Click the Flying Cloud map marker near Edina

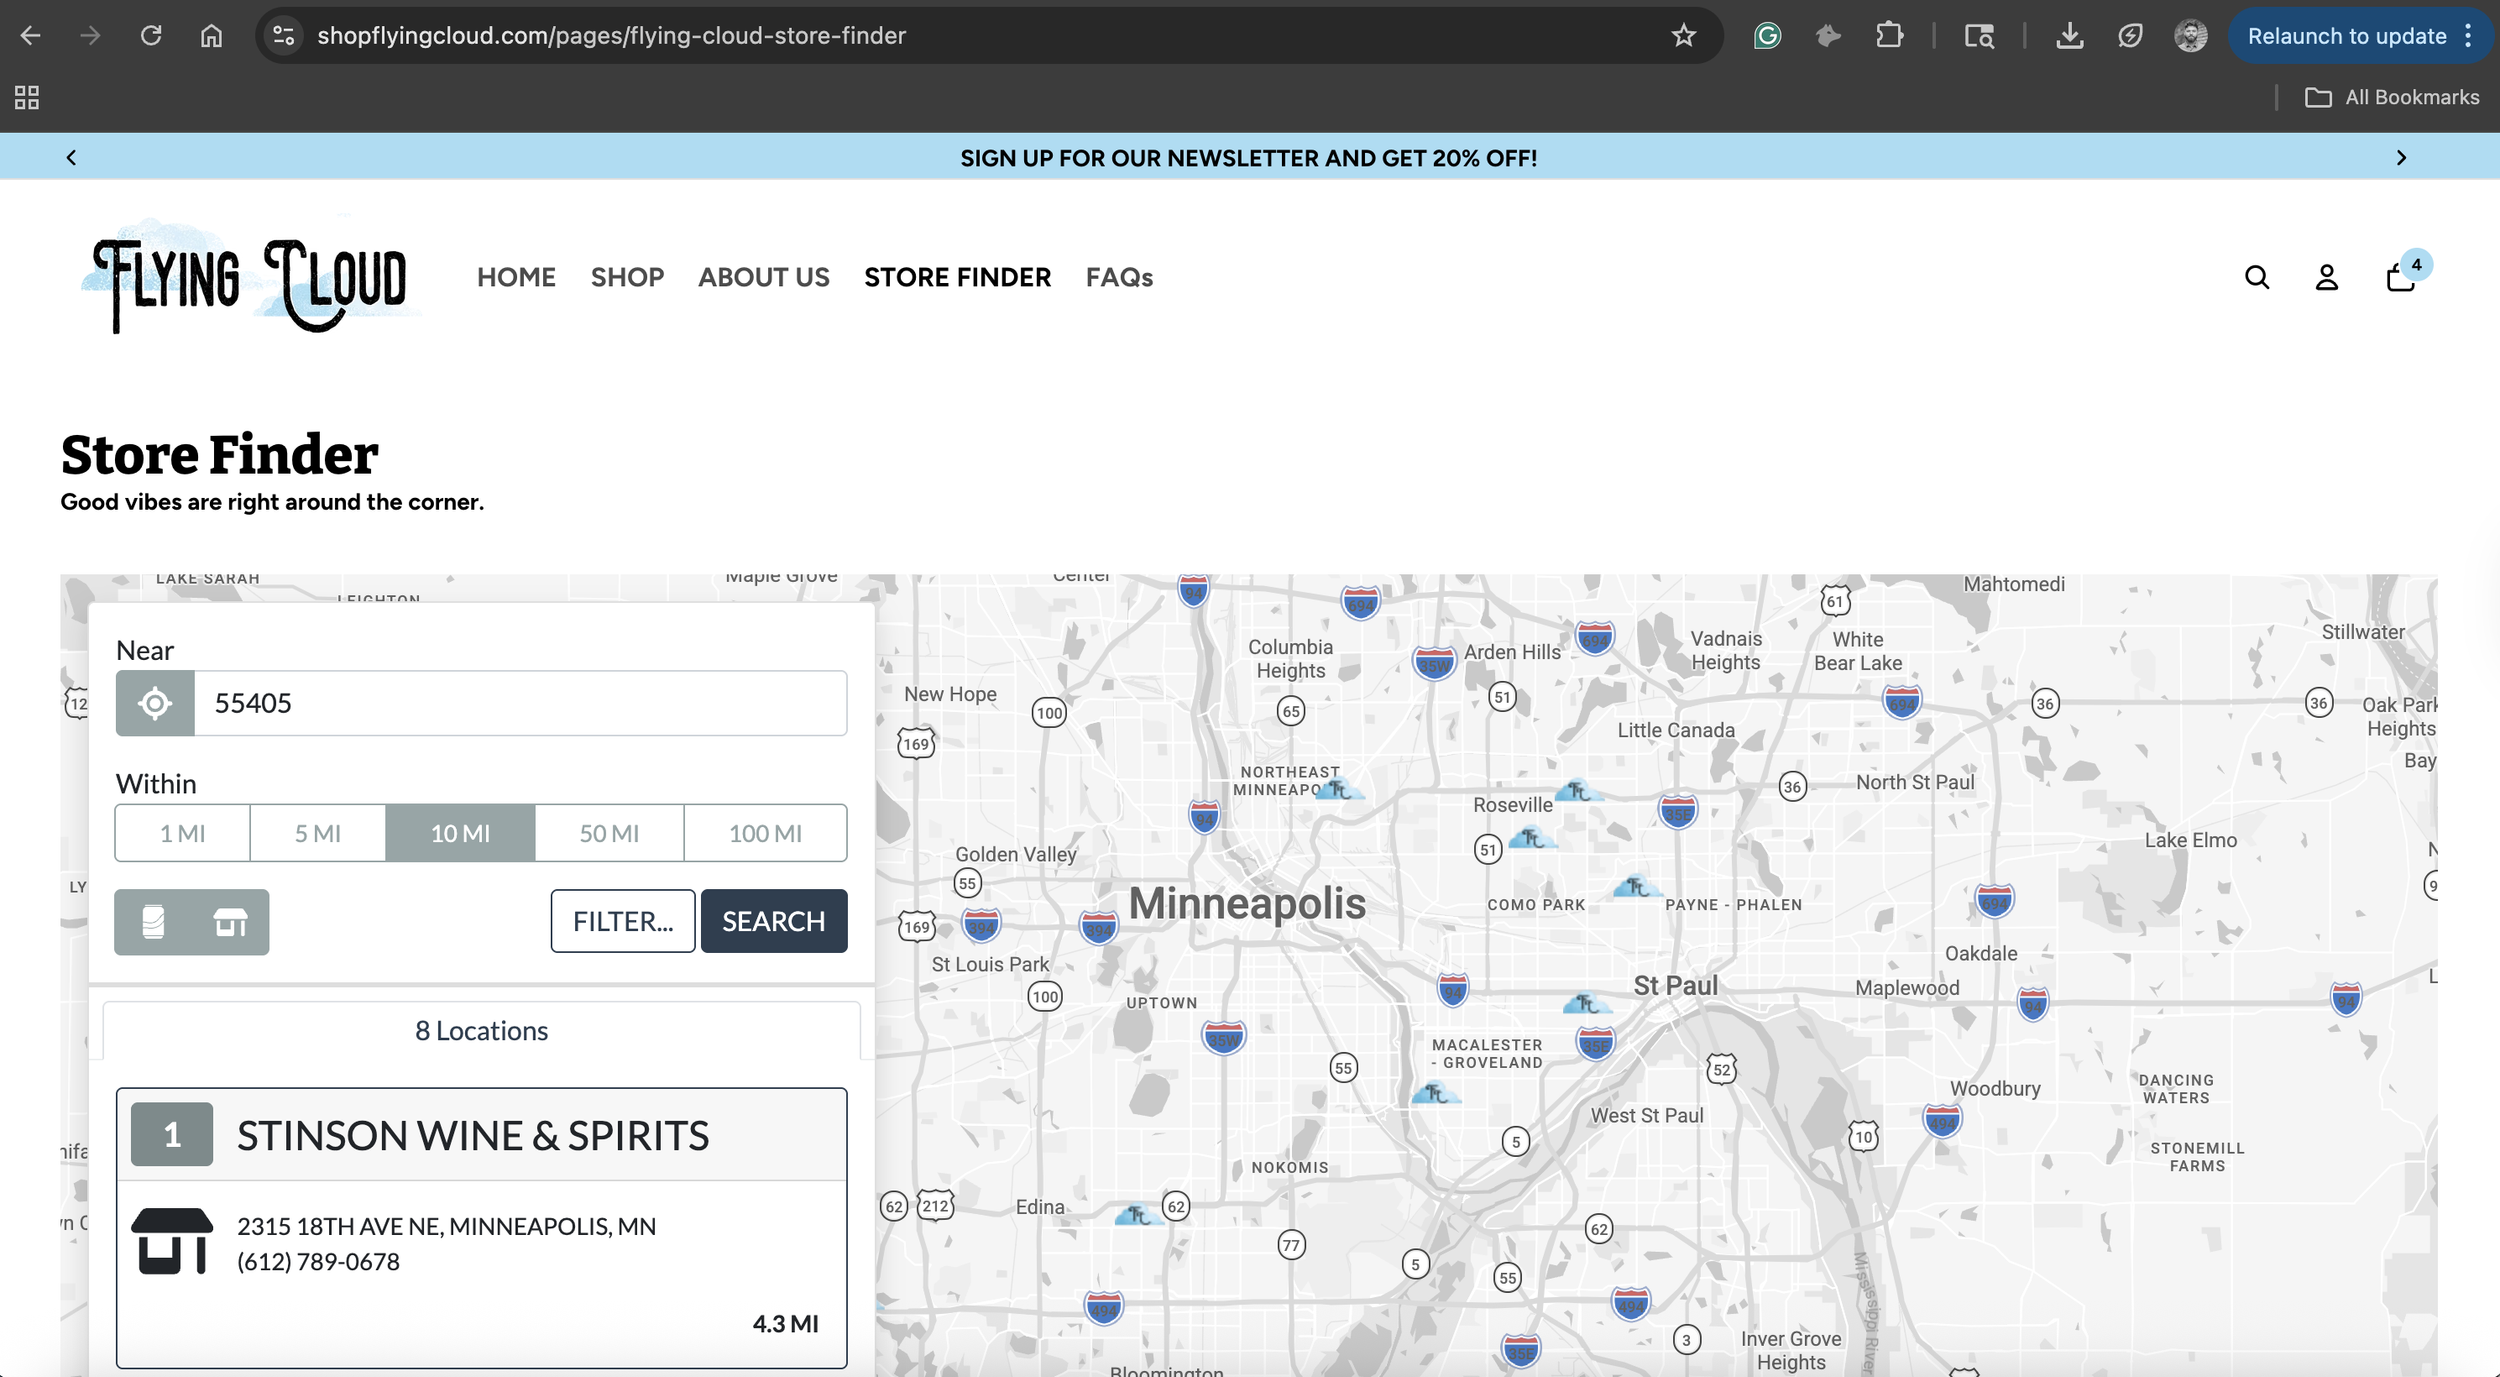(x=1137, y=1215)
